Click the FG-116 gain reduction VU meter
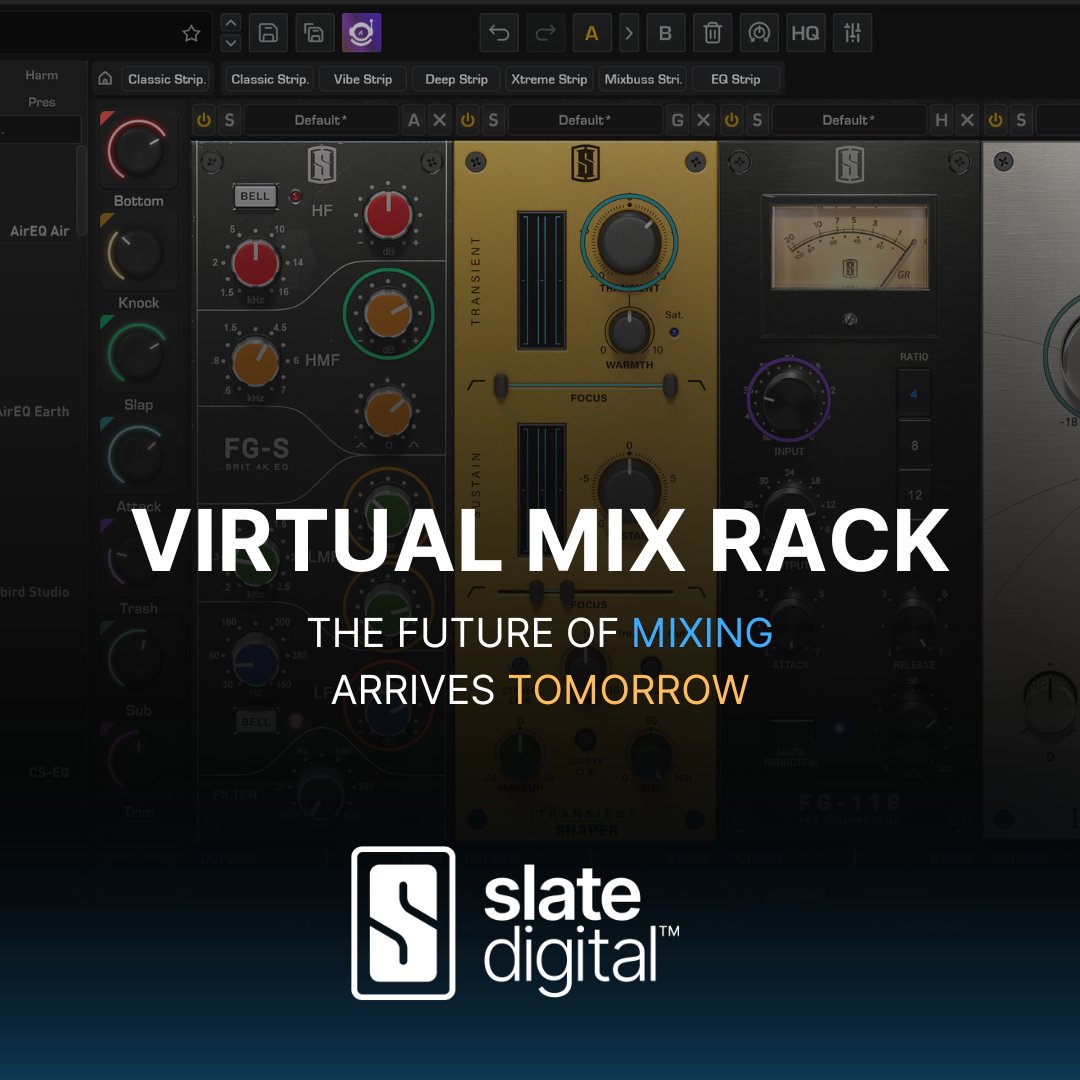The height and width of the screenshot is (1080, 1080). pyautogui.click(x=850, y=247)
